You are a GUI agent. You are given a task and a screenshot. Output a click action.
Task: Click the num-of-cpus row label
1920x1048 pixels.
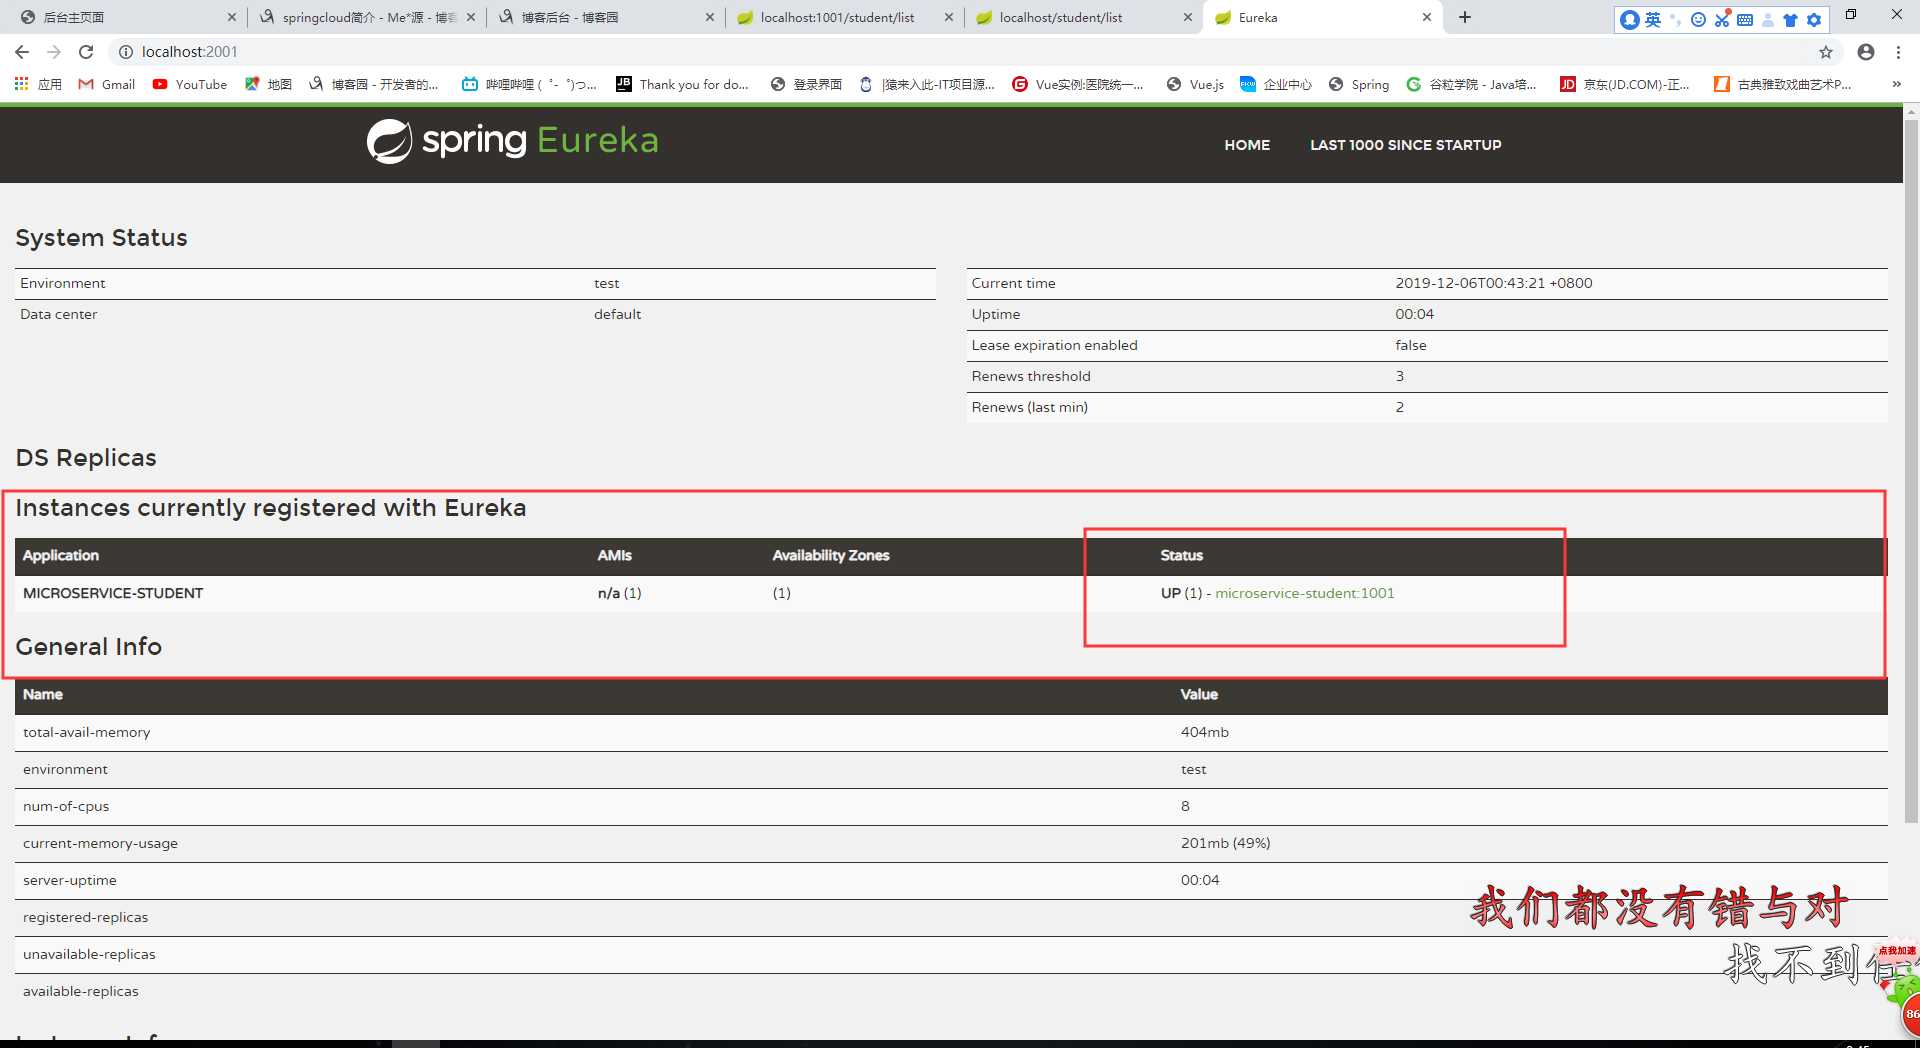(x=66, y=806)
